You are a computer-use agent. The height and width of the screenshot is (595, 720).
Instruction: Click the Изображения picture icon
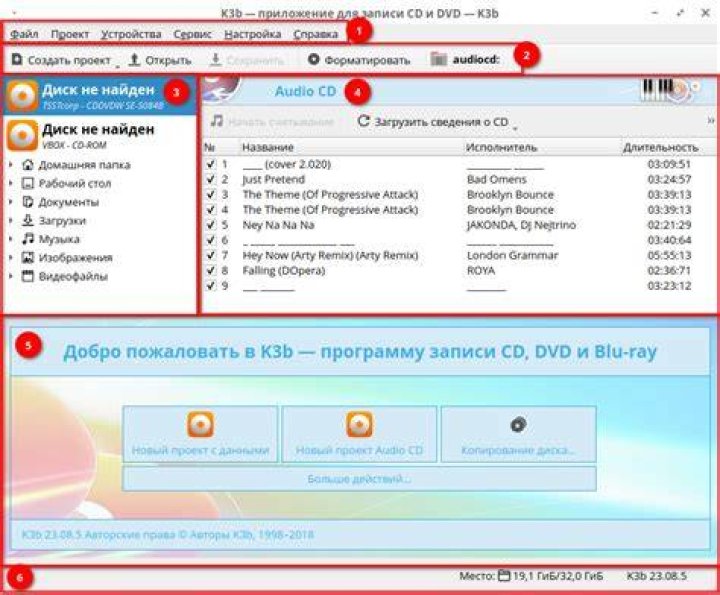coord(28,258)
